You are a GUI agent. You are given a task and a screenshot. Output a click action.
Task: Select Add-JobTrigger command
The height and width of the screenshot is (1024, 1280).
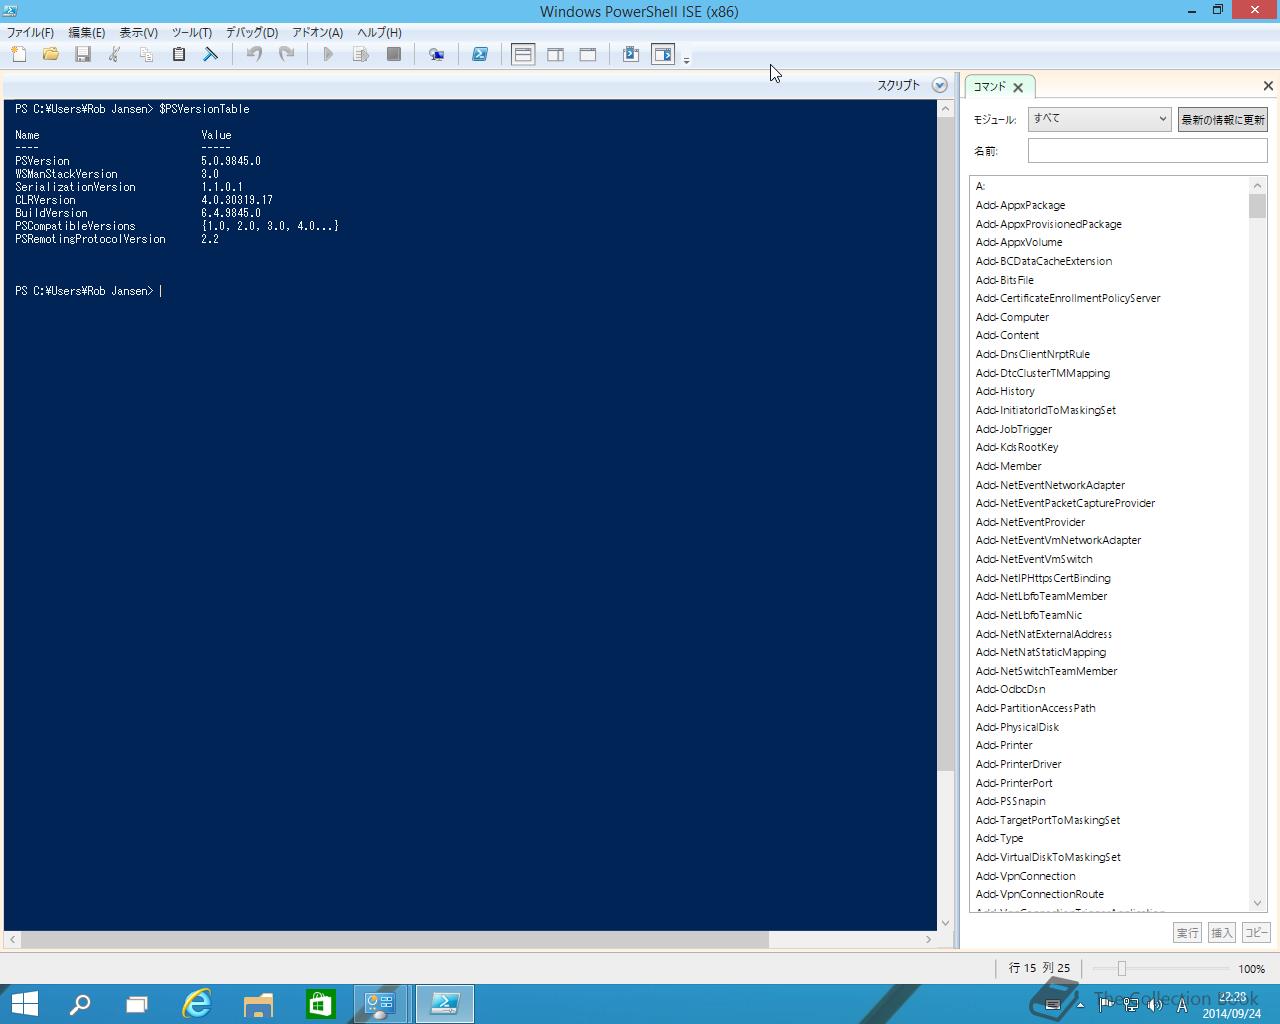click(x=1013, y=429)
